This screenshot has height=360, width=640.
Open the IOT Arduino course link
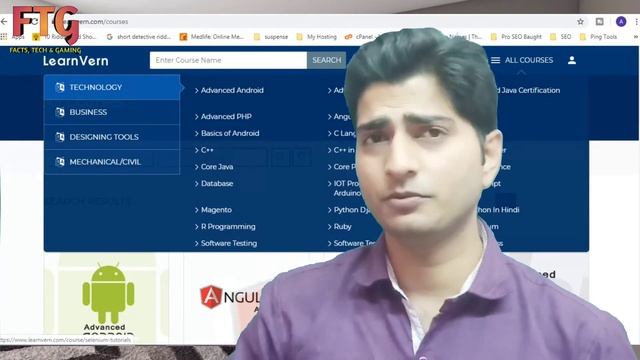[x=346, y=188]
